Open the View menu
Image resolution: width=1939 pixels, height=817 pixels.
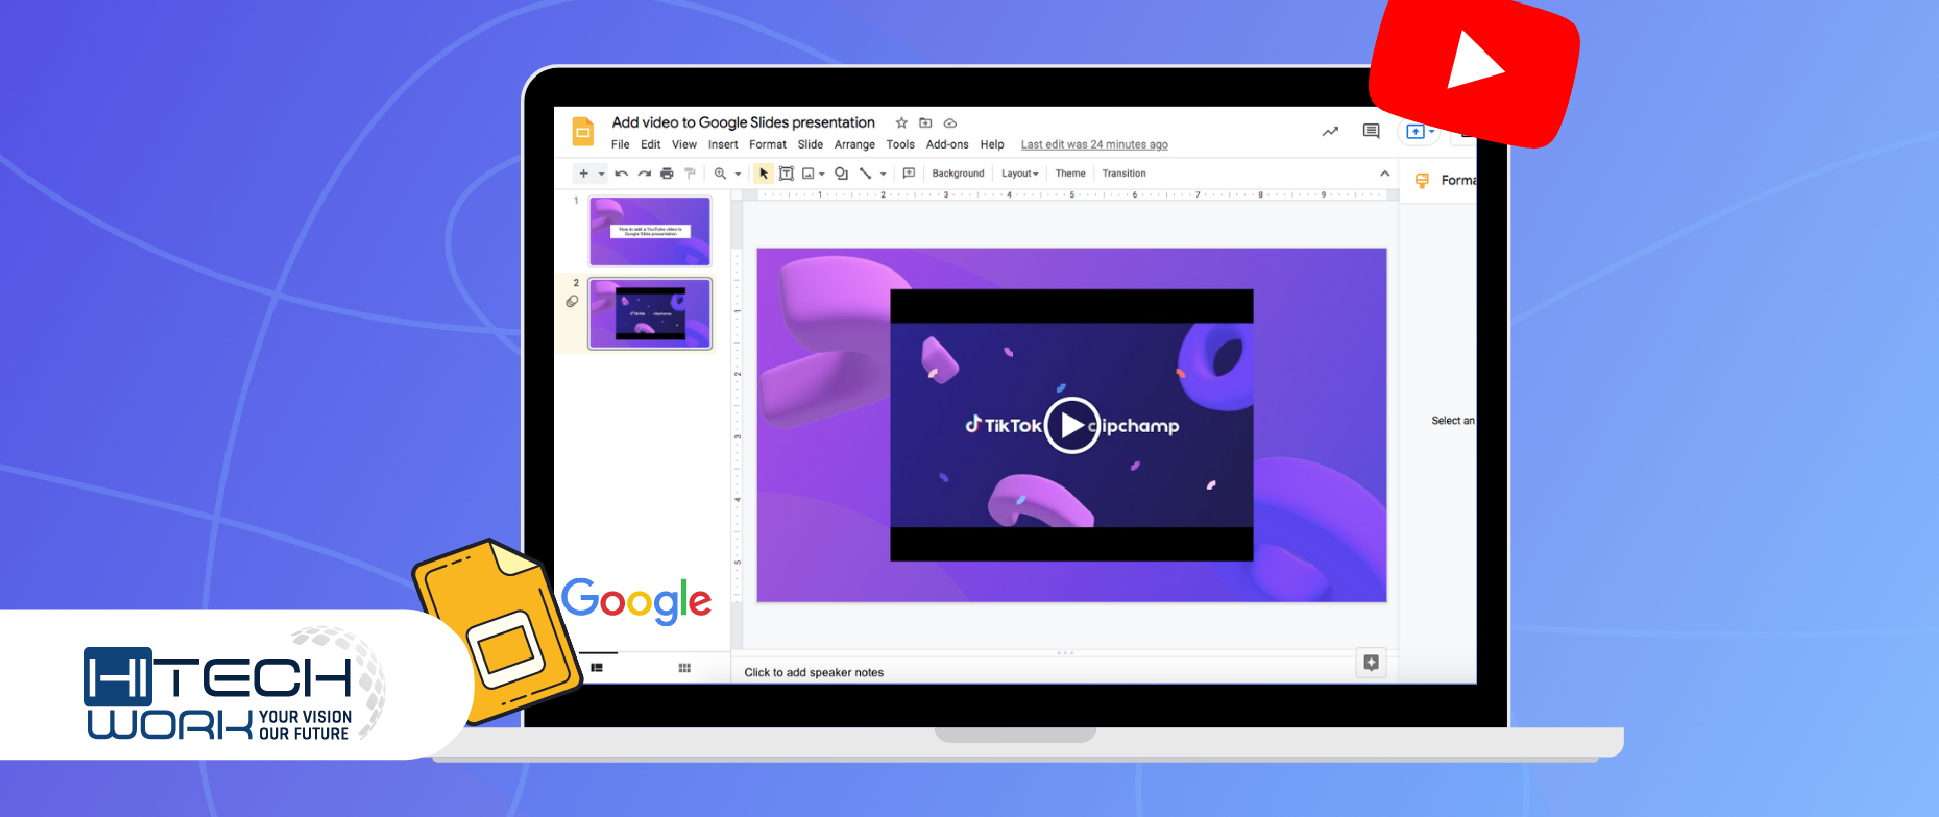click(684, 145)
